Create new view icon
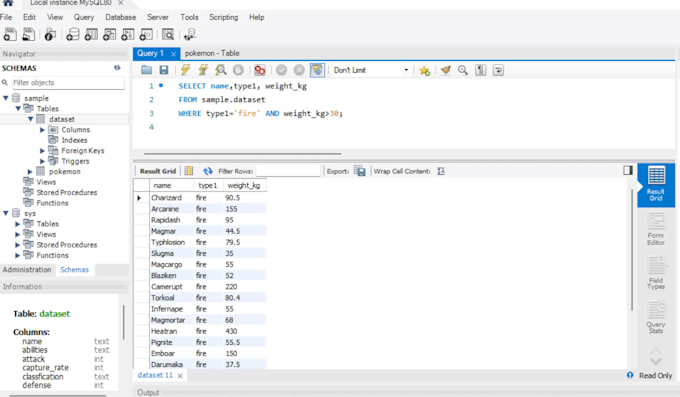Screen dimensions: 680x397 point(109,34)
